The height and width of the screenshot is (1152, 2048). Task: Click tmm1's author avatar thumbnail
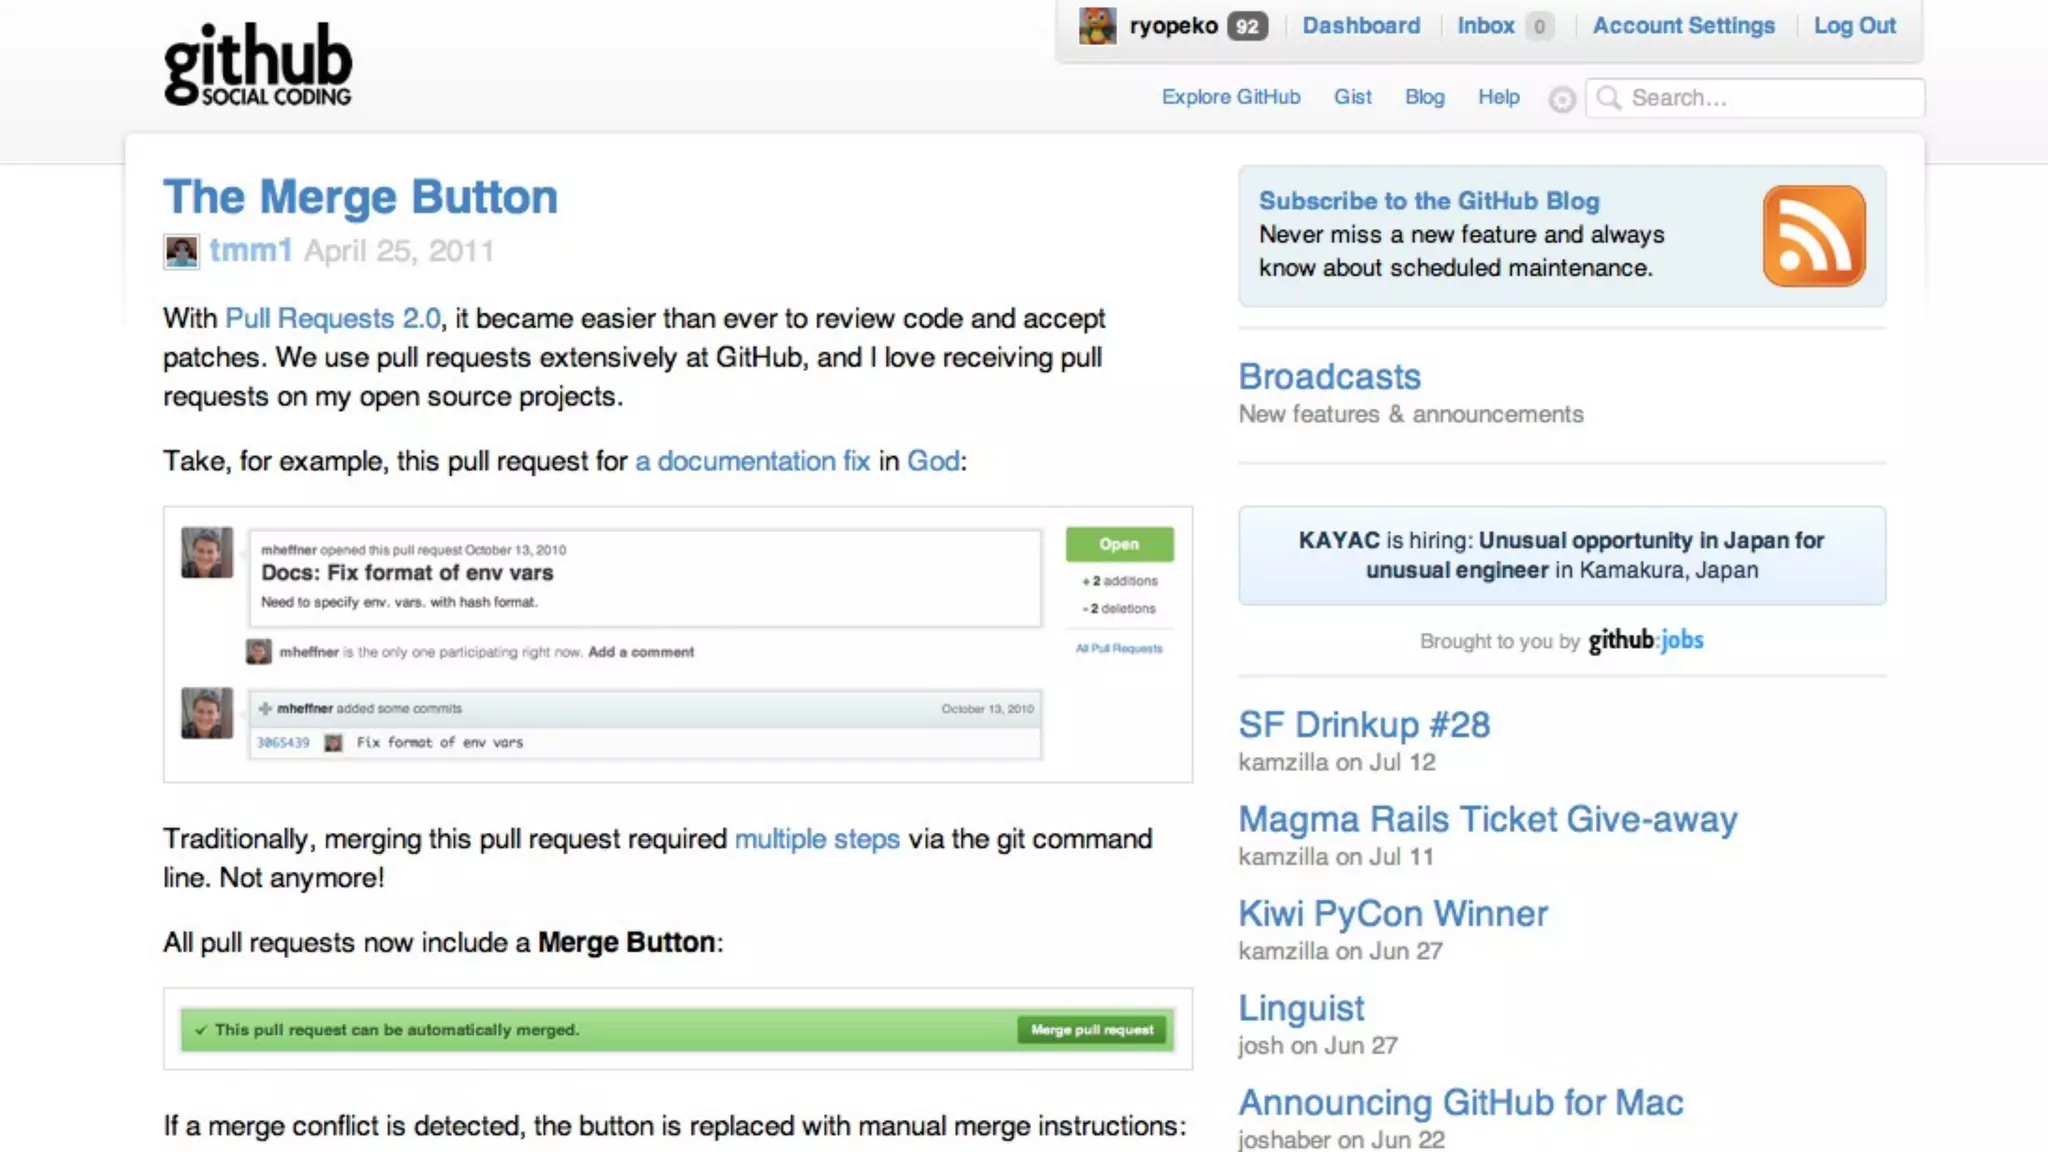pos(181,251)
